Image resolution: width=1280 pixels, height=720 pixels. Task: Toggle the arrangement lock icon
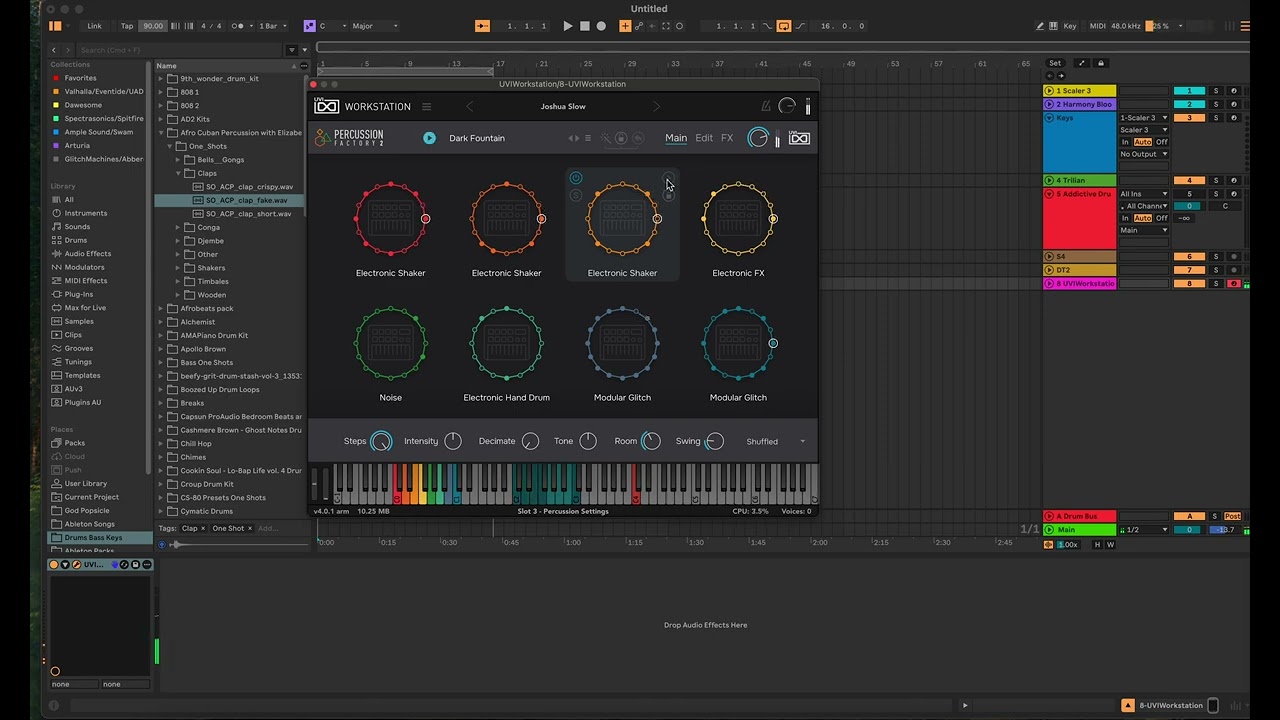[1101, 63]
